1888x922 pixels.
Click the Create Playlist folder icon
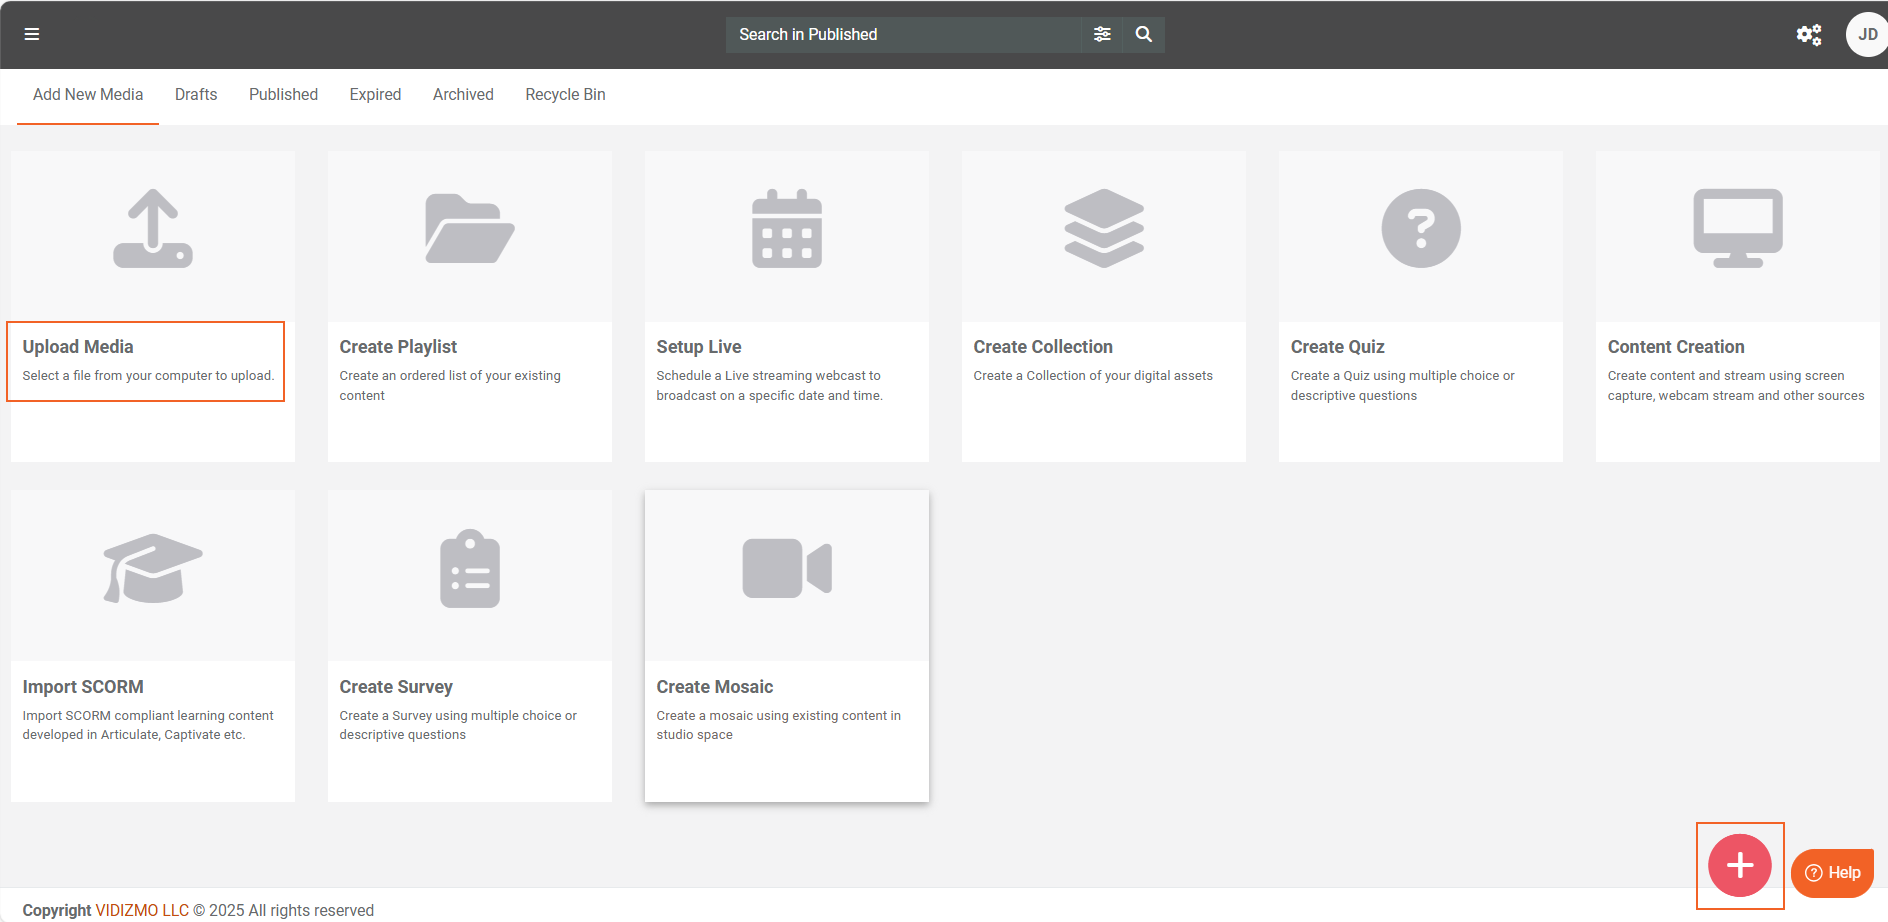(469, 229)
